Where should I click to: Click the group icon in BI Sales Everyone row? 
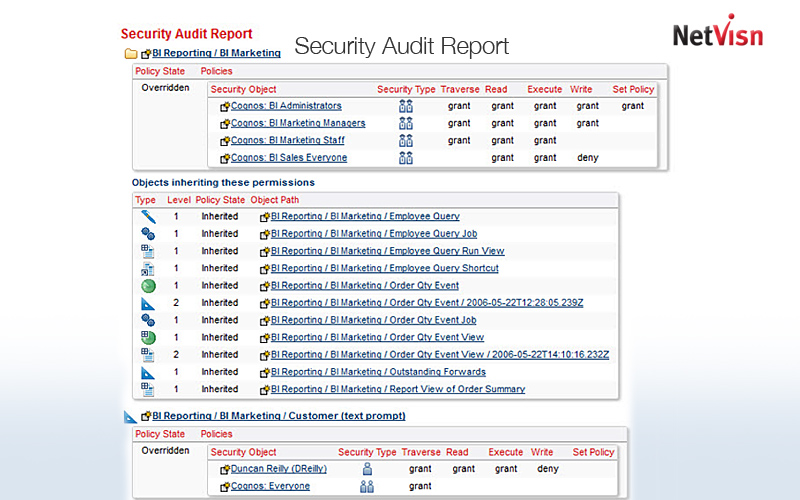(406, 158)
